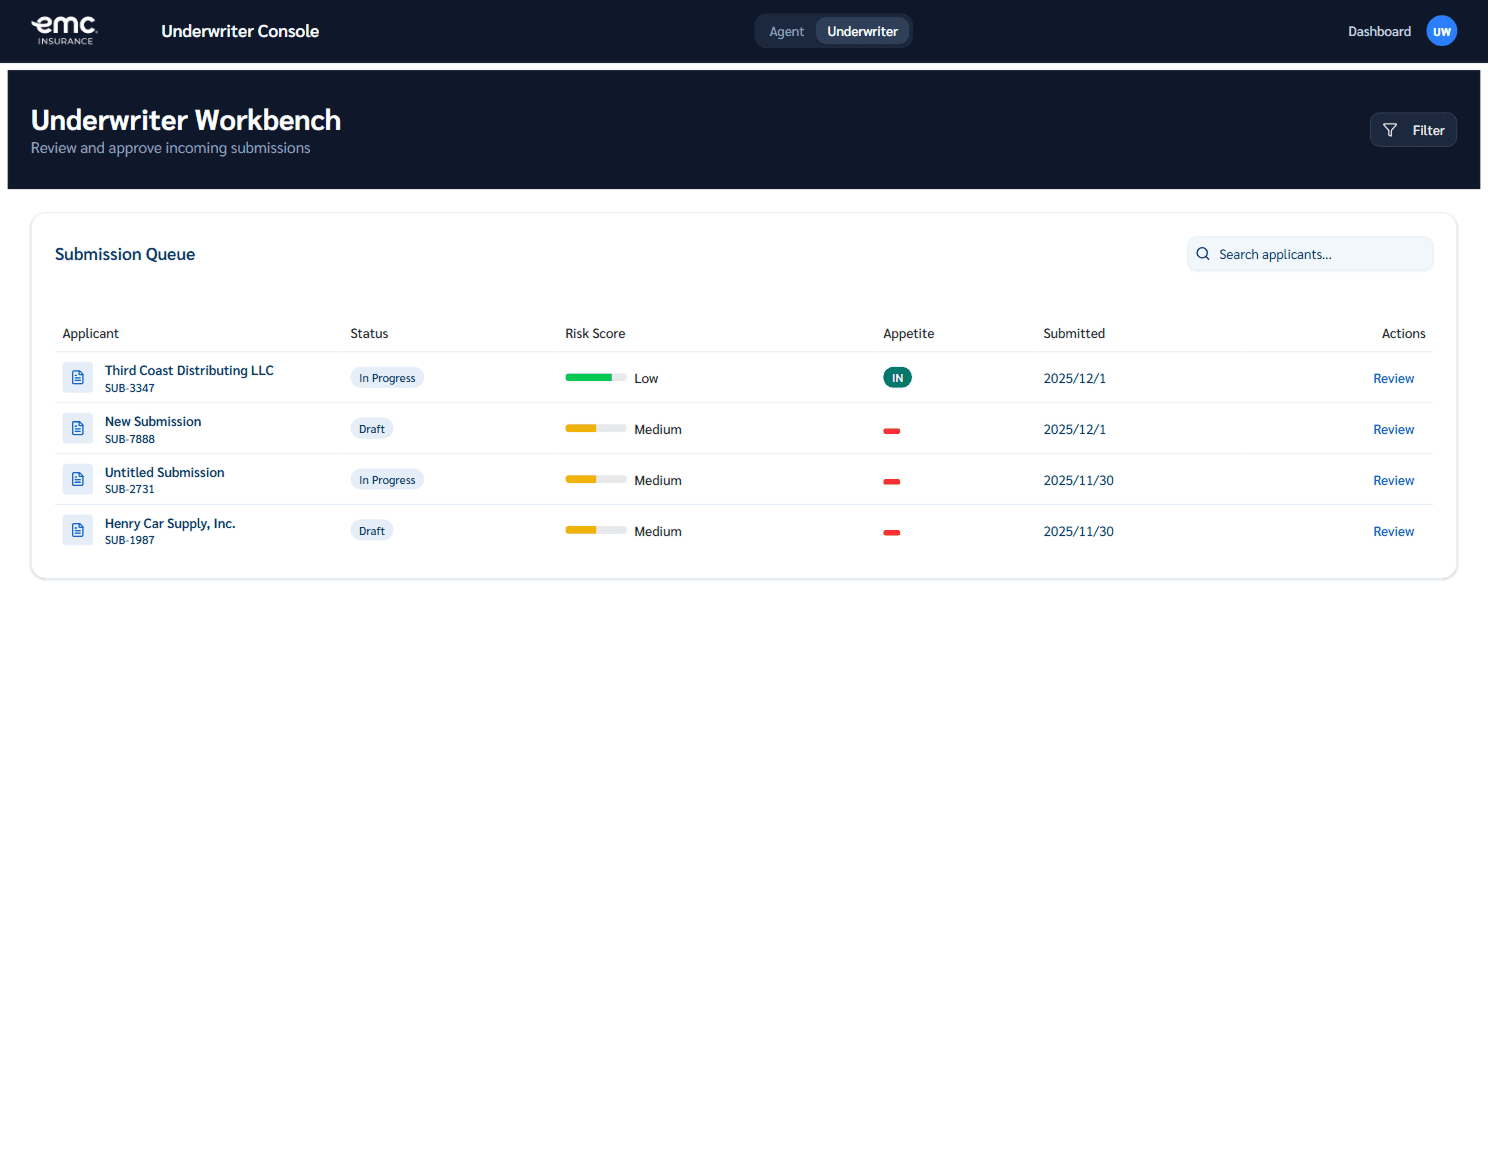Click Review for Henry Car Supply, Inc.

[1393, 531]
